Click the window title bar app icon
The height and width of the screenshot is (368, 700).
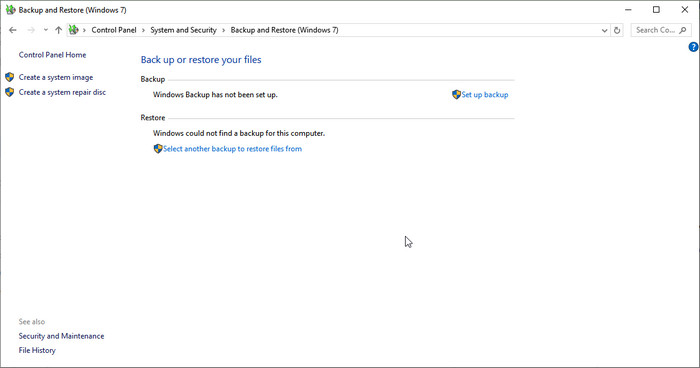[10, 9]
